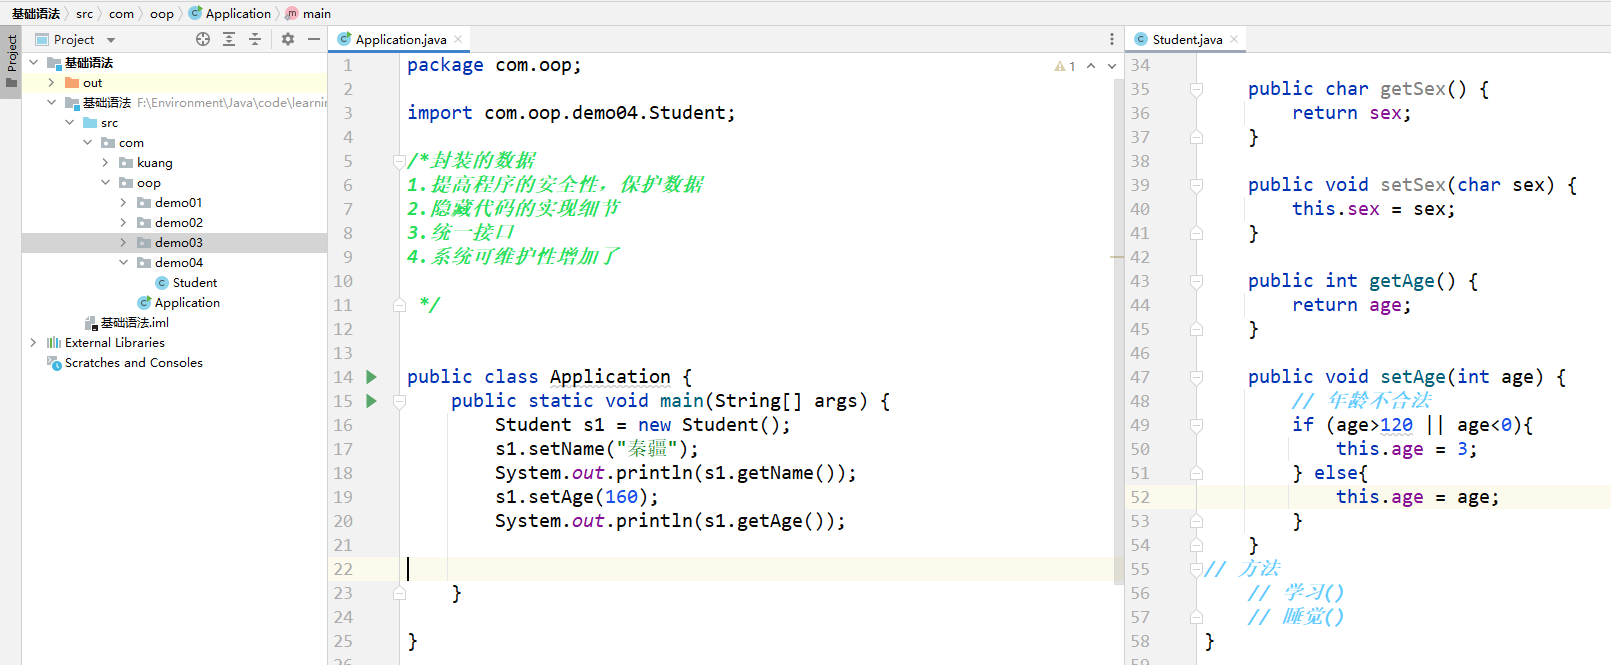Click the locate/select opened file target icon
This screenshot has width=1611, height=665.
203,39
